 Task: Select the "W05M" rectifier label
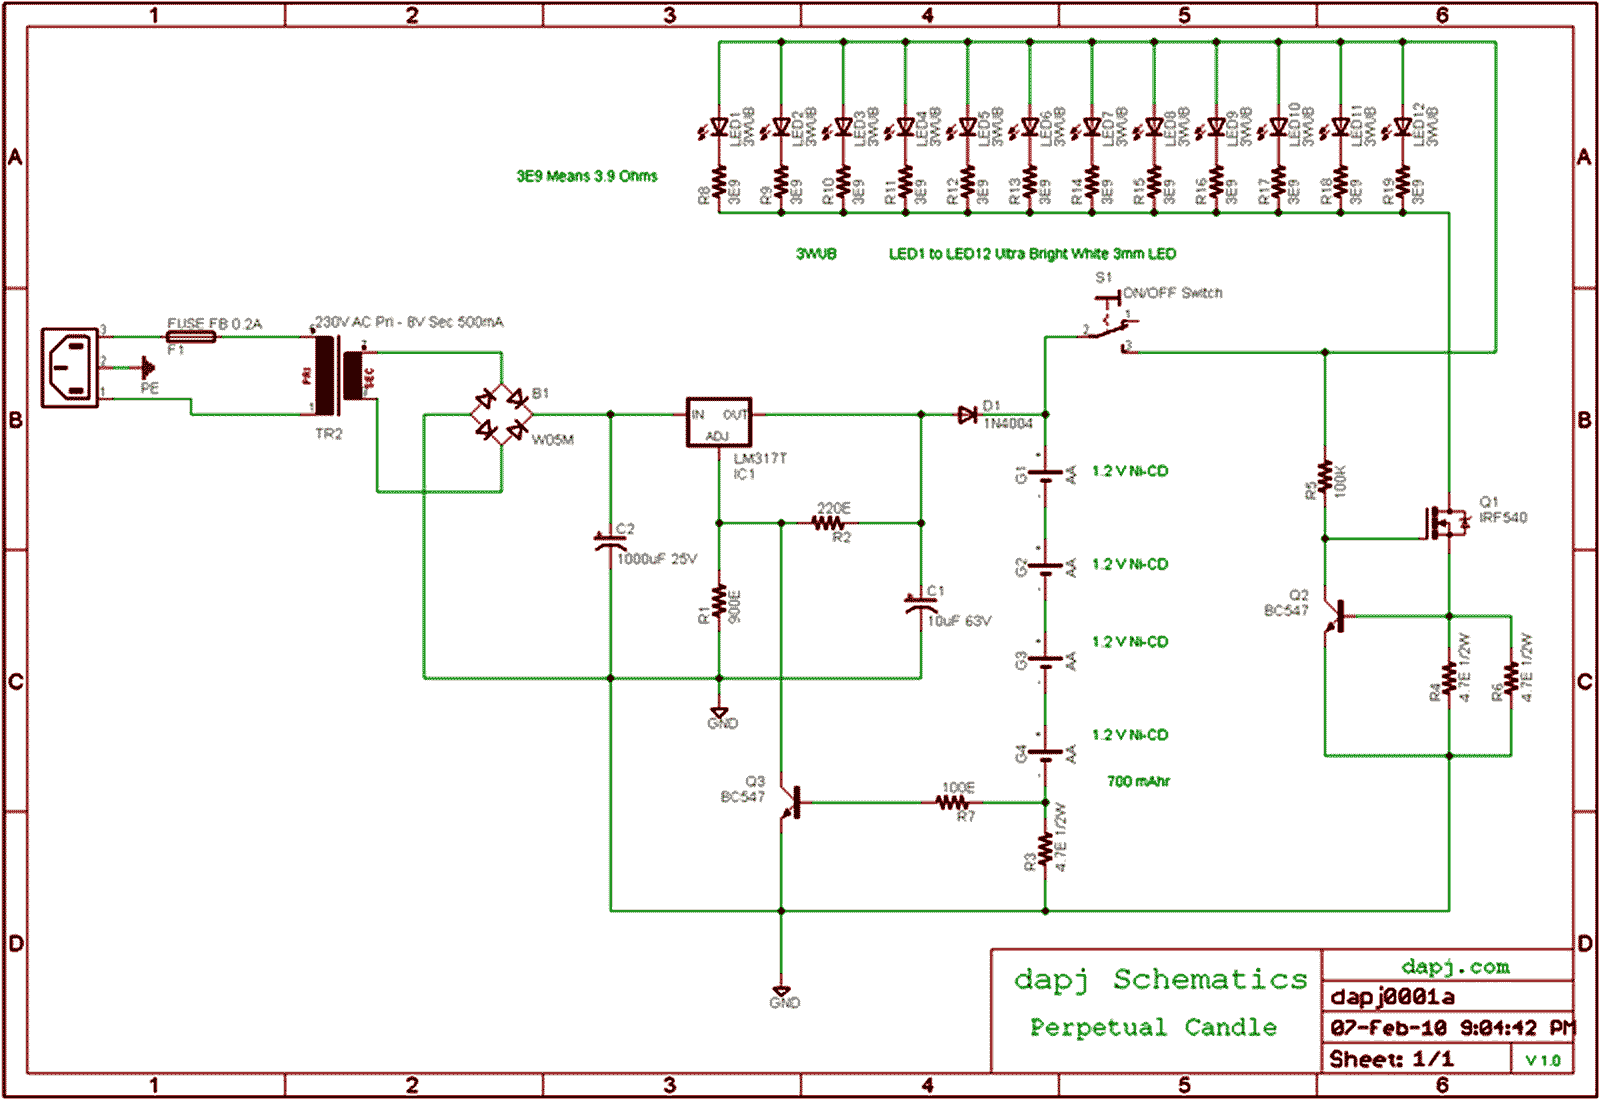pos(552,440)
